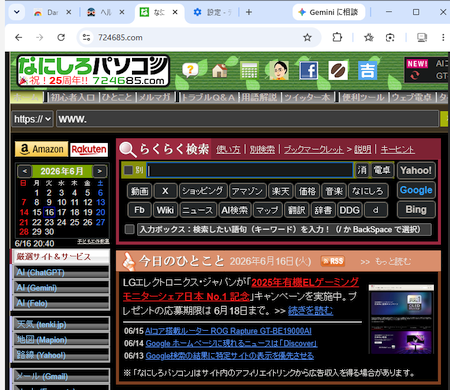The height and width of the screenshot is (390, 450).
Task: Toggle the checkbox beside 入力ボックス hint
Action: point(129,229)
